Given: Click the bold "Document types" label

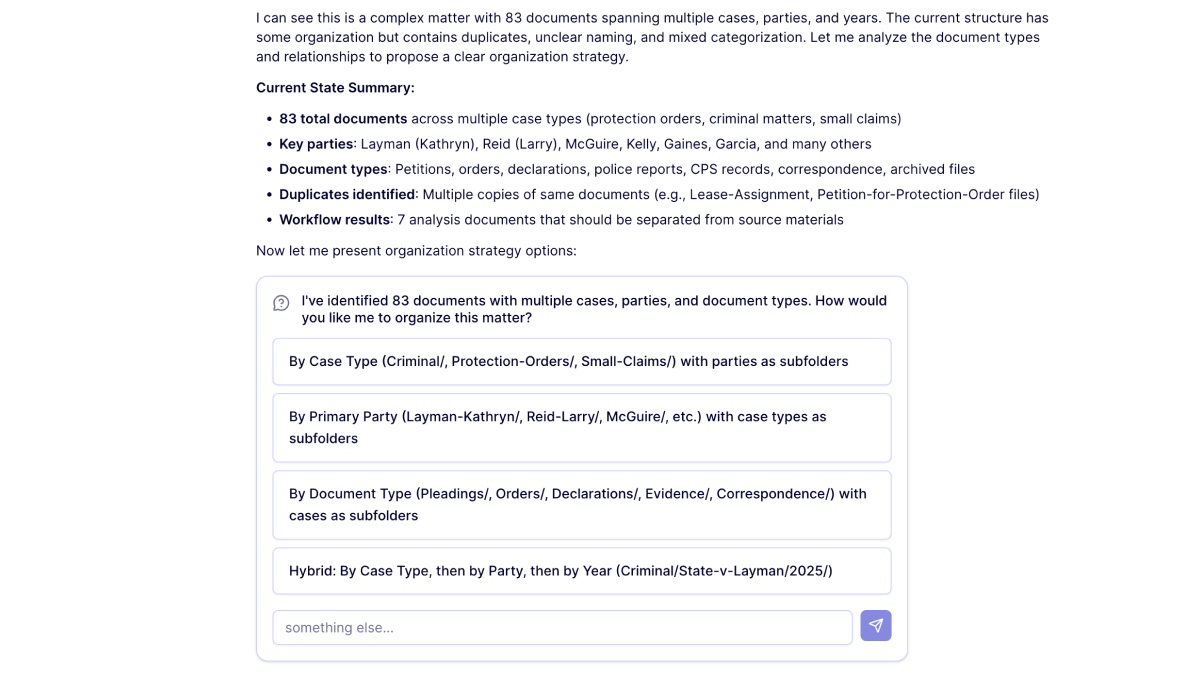Looking at the screenshot, I should click(333, 169).
